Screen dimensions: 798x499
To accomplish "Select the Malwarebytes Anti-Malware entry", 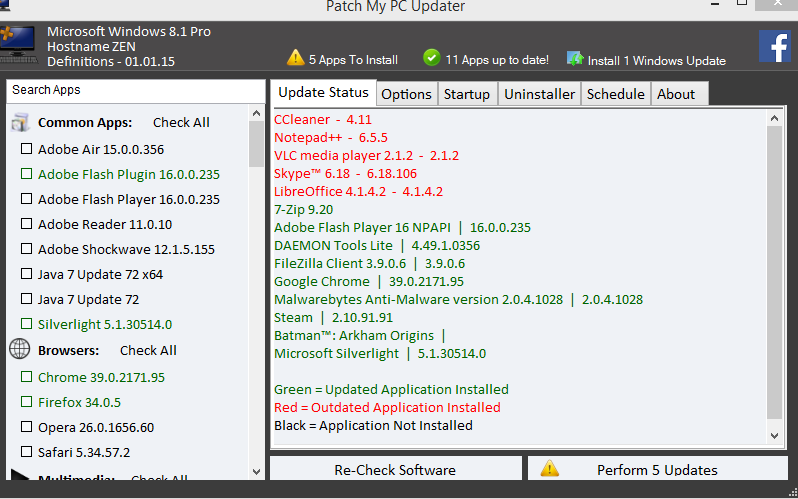I will click(x=459, y=300).
